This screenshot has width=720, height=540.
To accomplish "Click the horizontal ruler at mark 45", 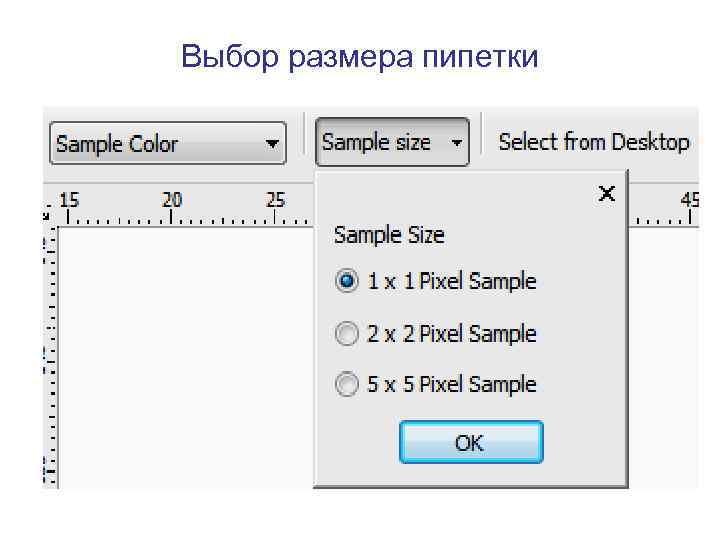I will tap(690, 207).
